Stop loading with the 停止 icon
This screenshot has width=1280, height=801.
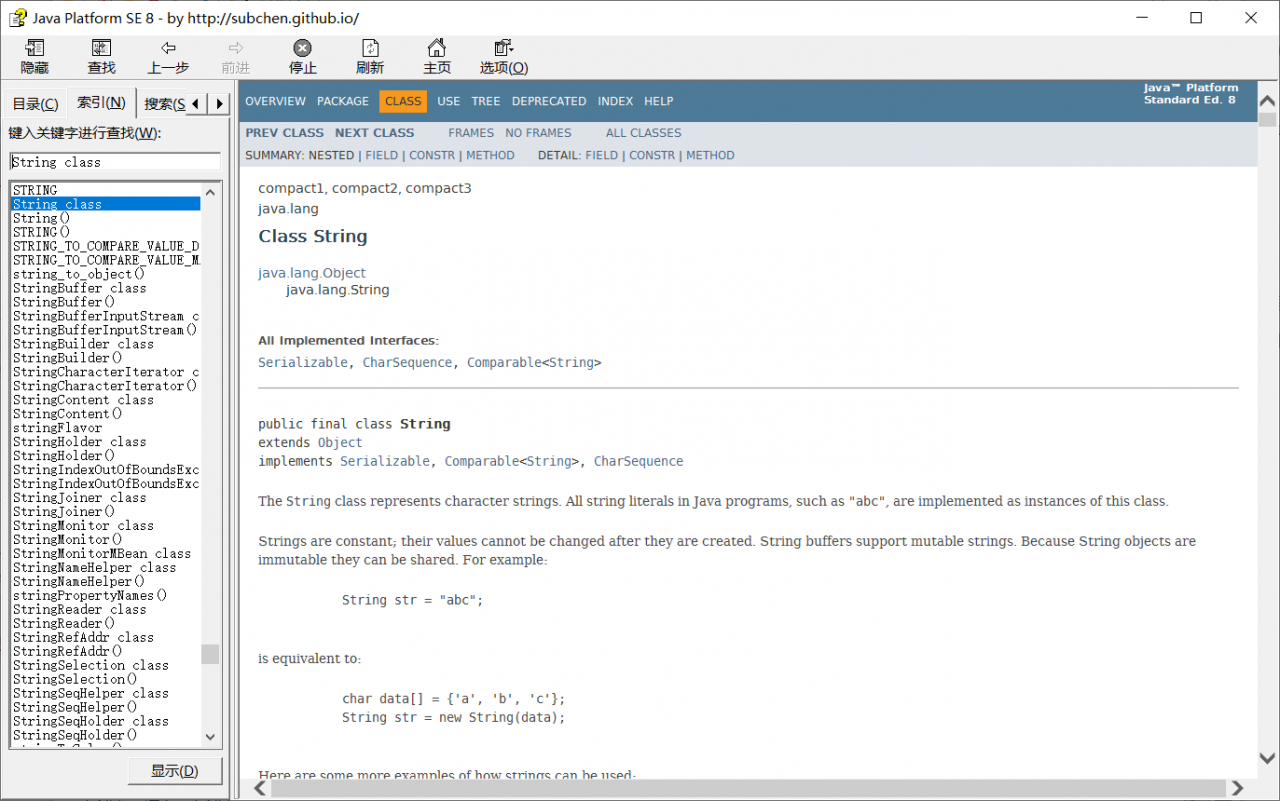302,57
